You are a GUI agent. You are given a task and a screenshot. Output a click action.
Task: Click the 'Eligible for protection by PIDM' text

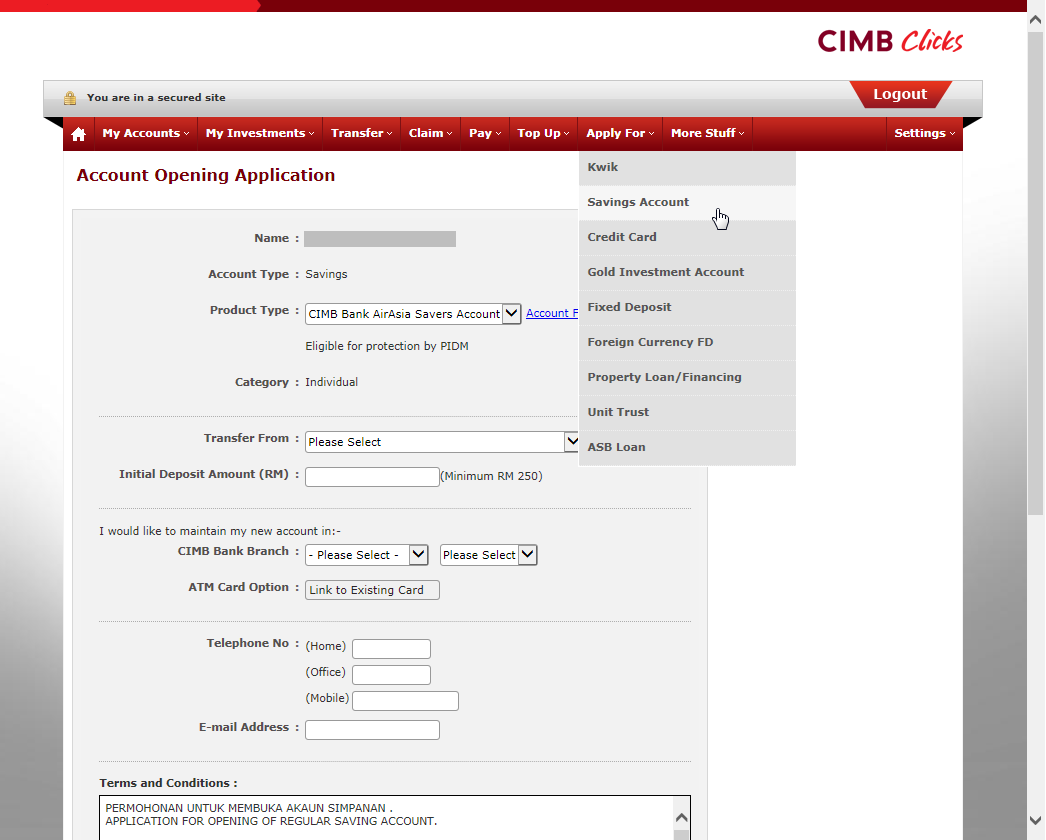click(387, 346)
